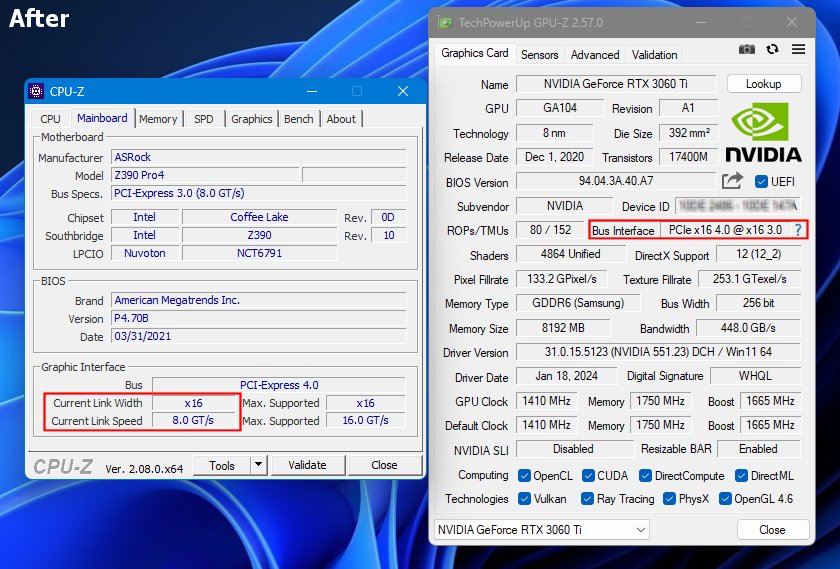Click the Validate button in CPU-Z
The height and width of the screenshot is (569, 840).
click(x=308, y=465)
